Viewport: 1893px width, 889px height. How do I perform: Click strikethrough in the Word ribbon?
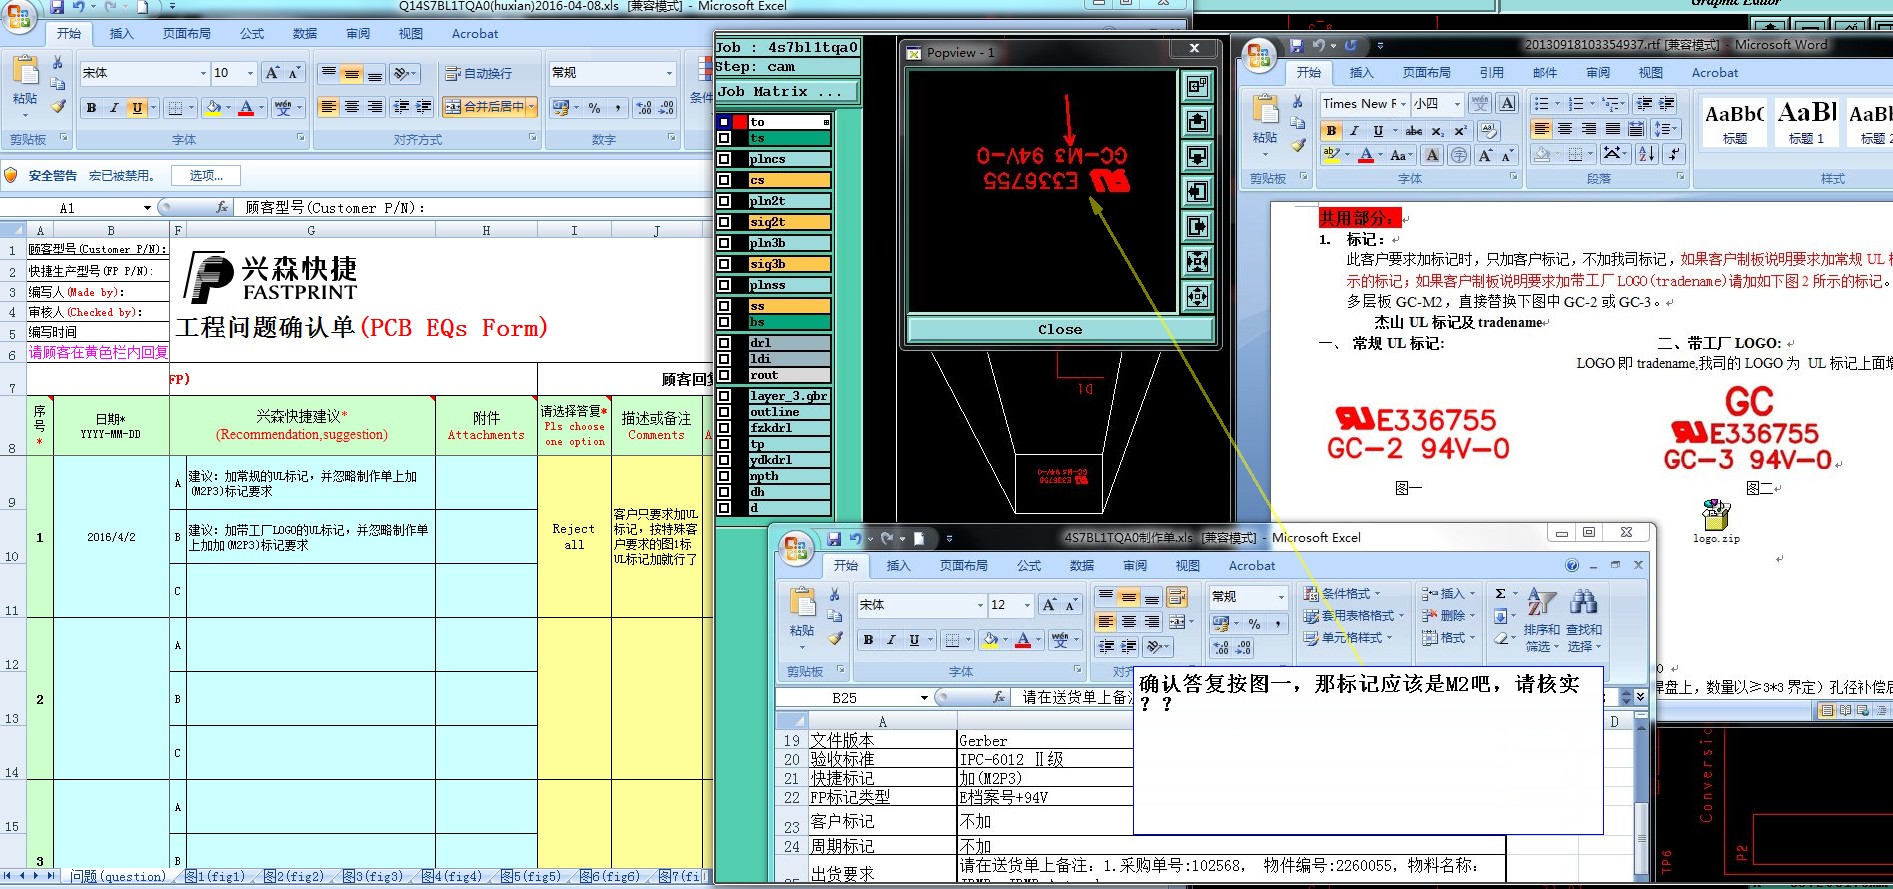pyautogui.click(x=1413, y=131)
